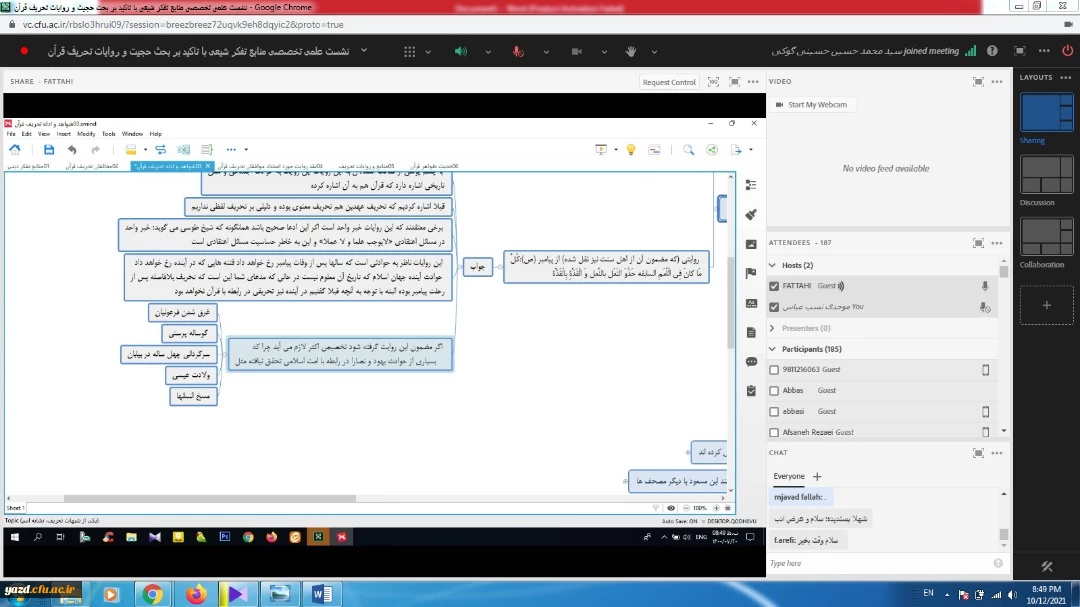
Task: Tick the checkbox for 9811216063 Guest
Action: tap(774, 370)
